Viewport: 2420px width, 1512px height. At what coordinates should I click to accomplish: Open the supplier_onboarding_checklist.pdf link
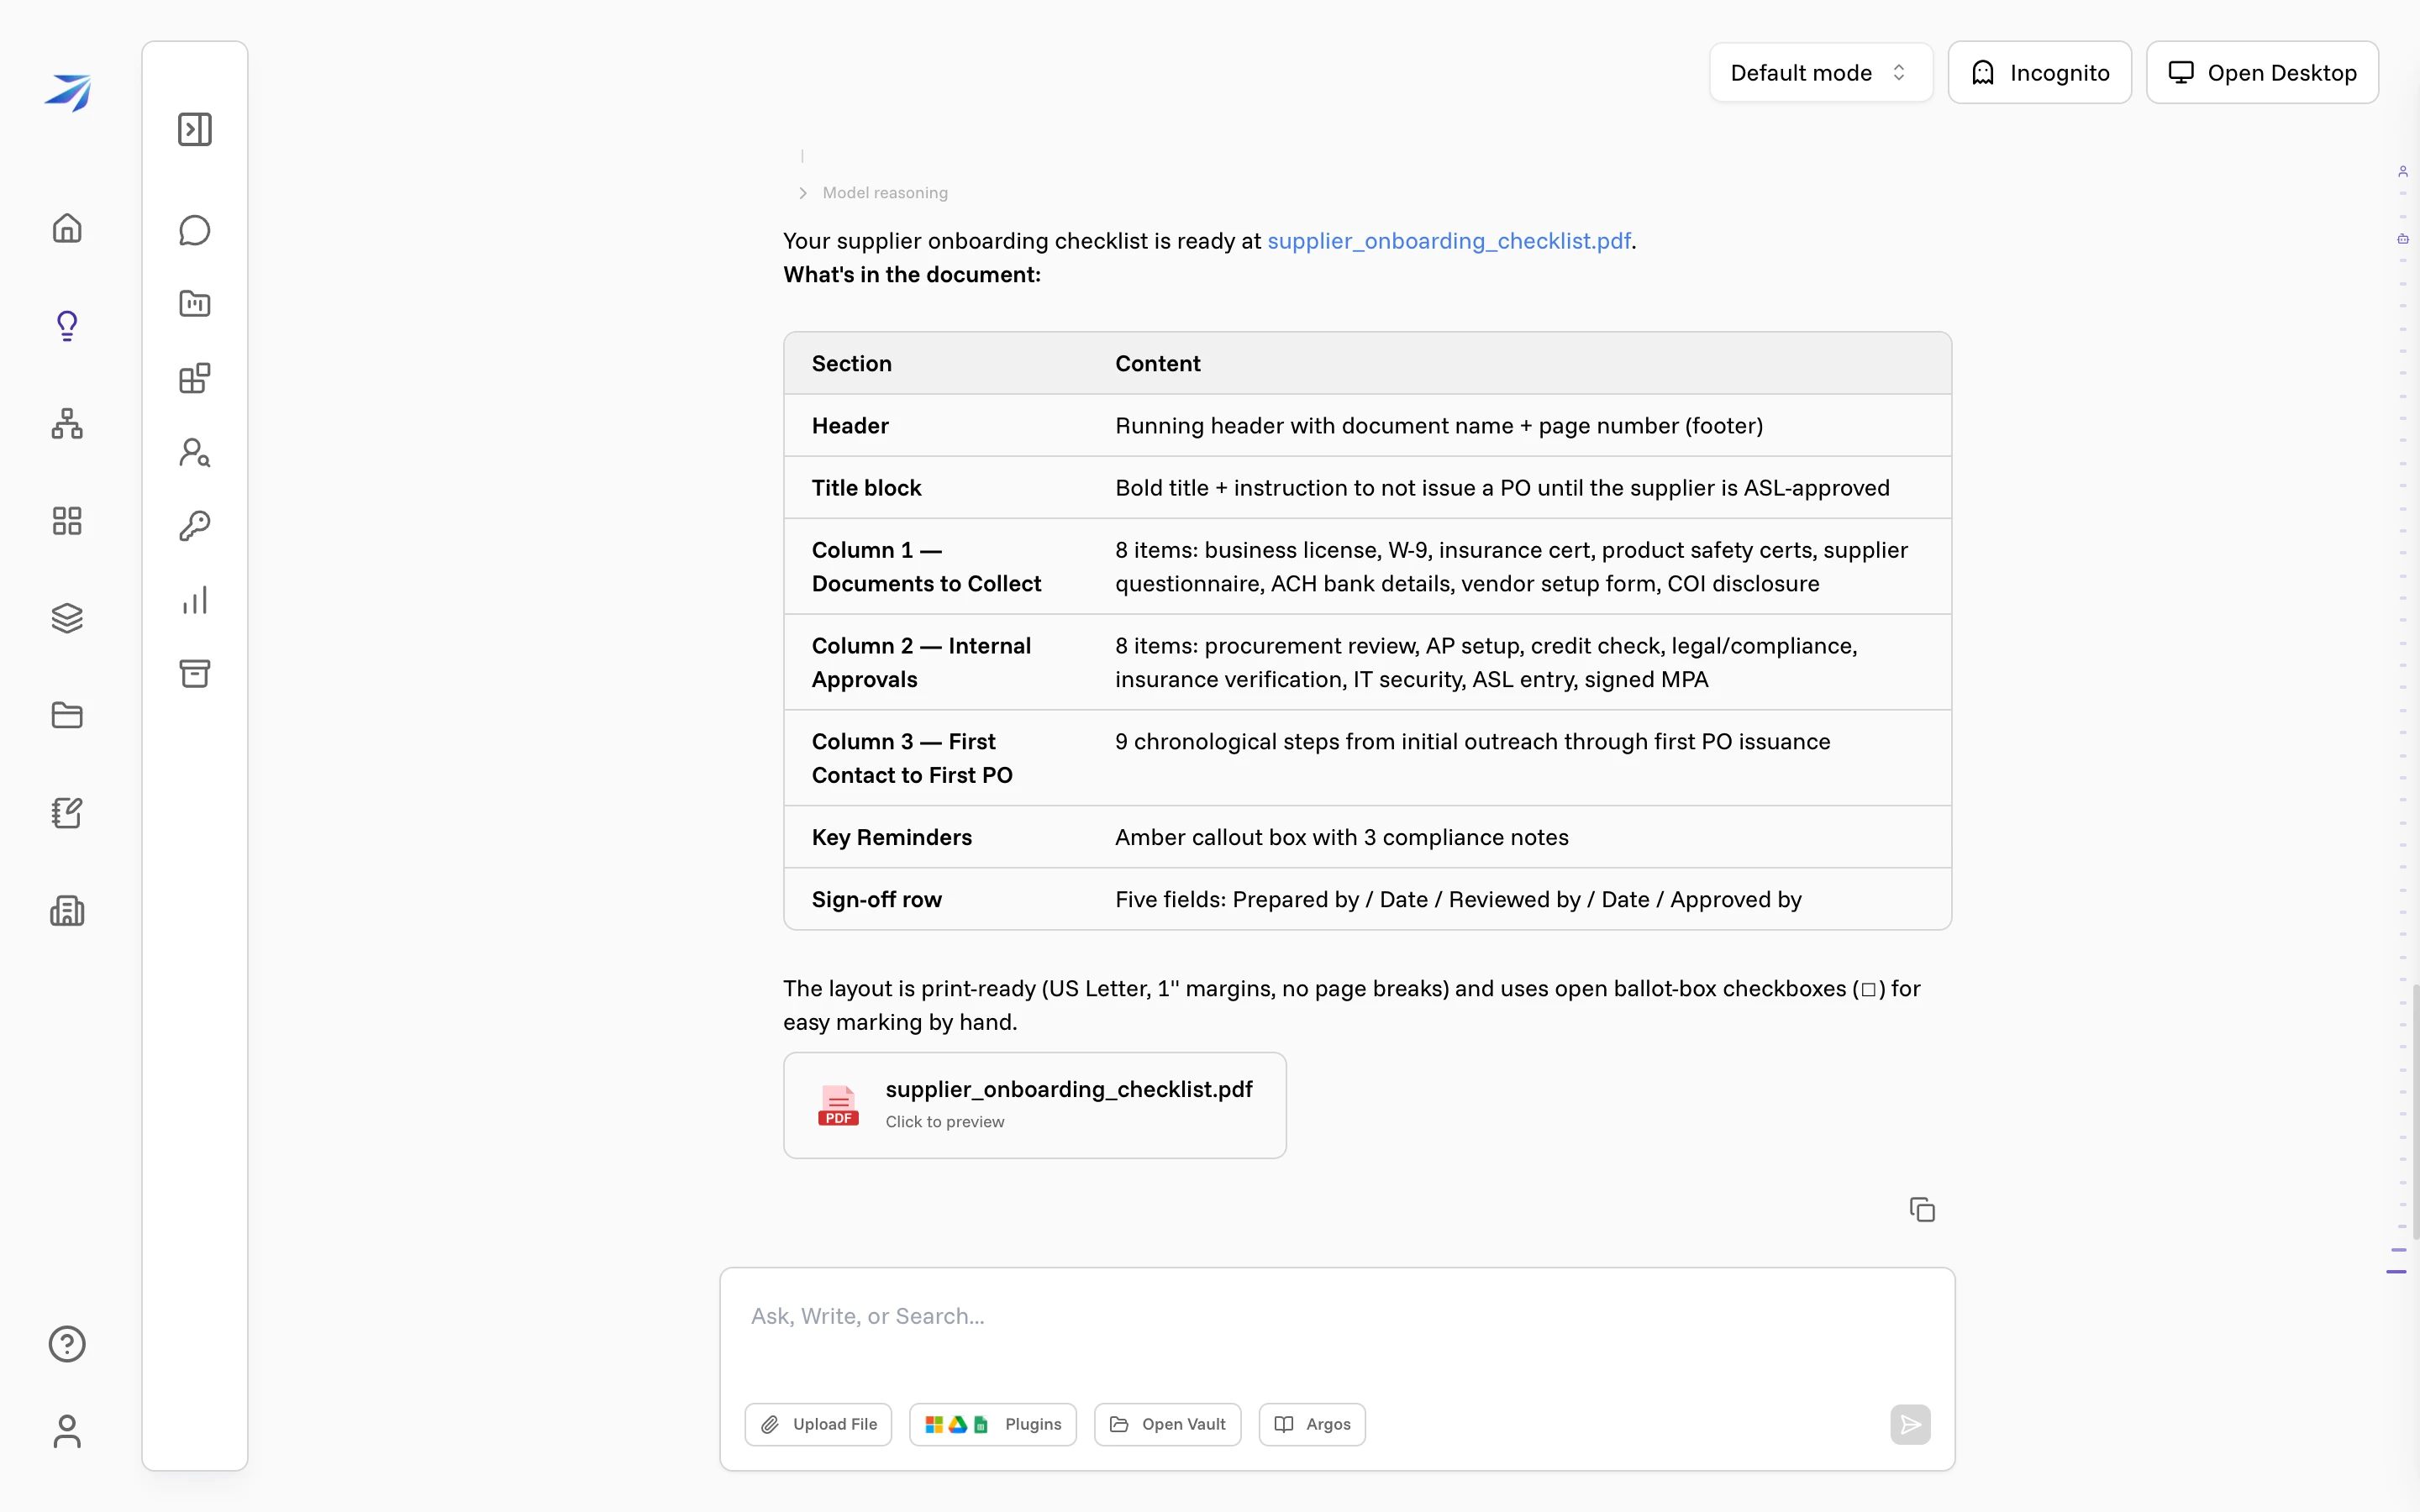tap(1449, 241)
